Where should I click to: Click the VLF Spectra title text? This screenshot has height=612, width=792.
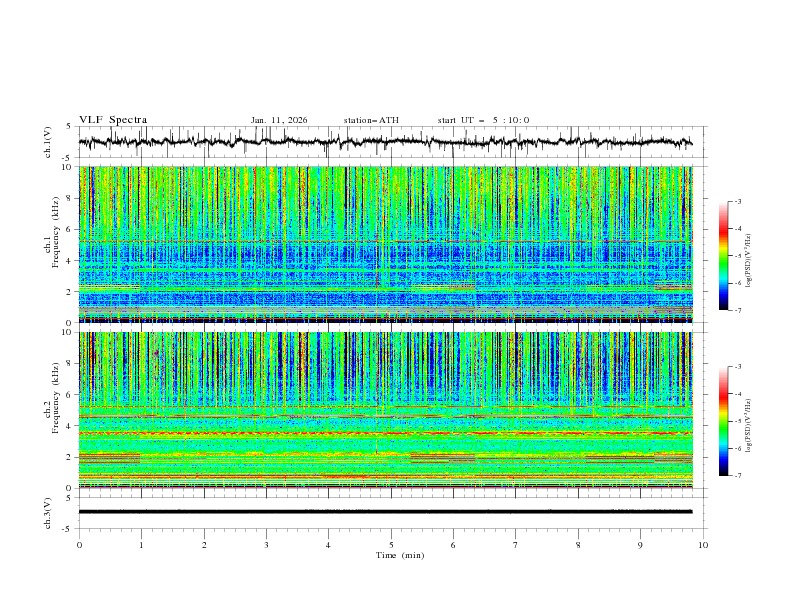(113, 120)
